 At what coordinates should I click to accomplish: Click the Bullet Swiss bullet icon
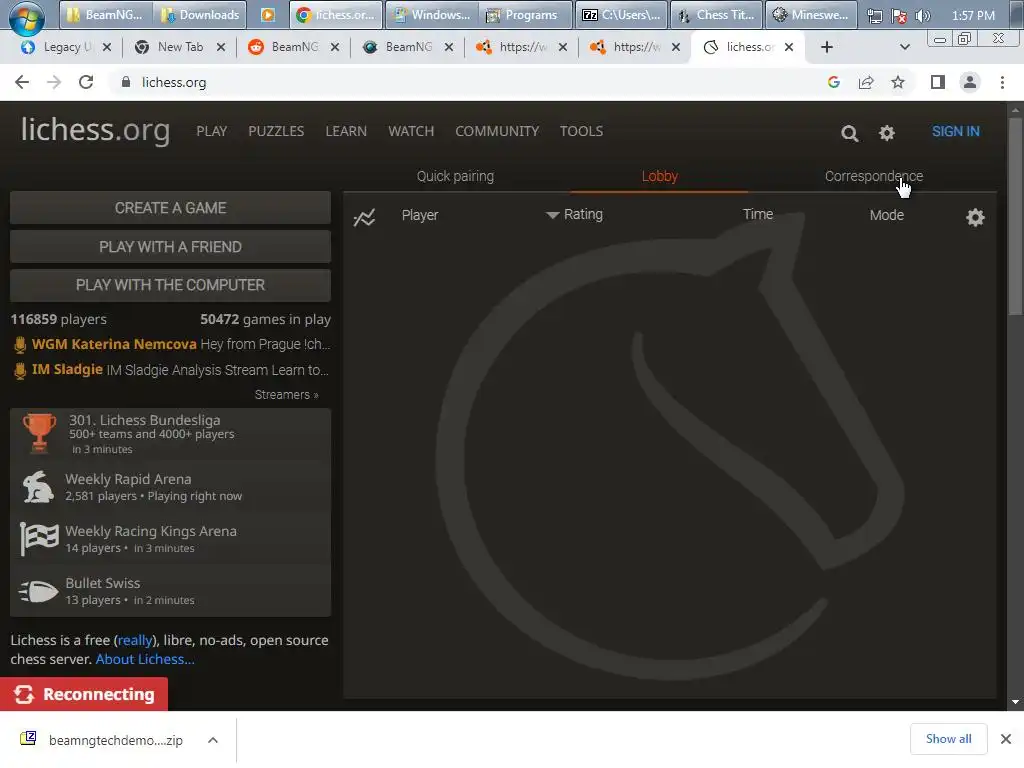coord(39,591)
